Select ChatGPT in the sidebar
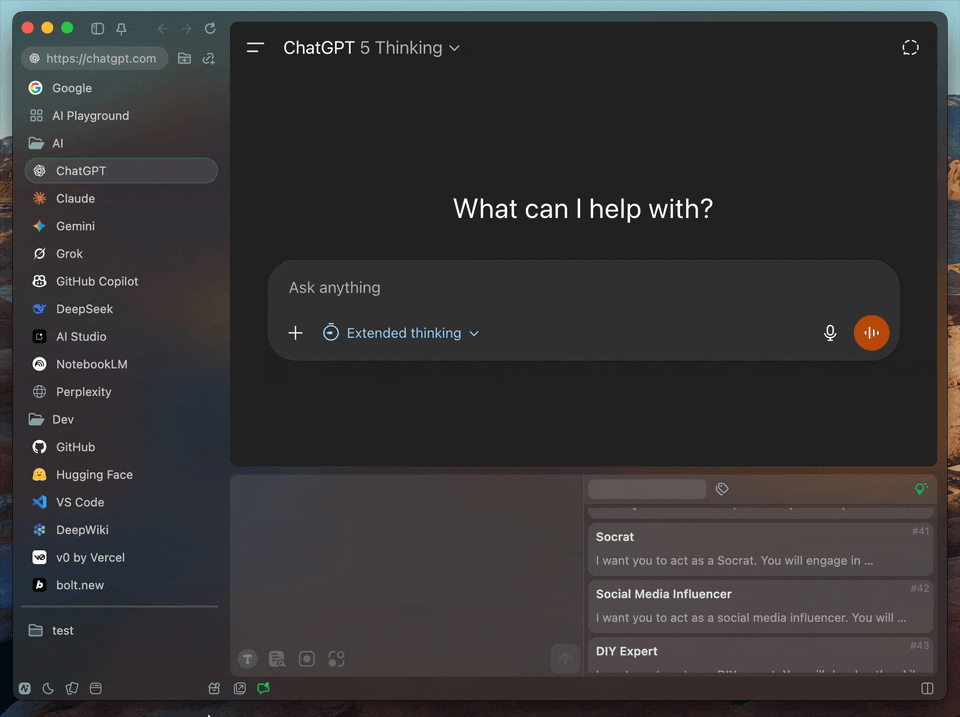Image resolution: width=960 pixels, height=717 pixels. tap(121, 171)
